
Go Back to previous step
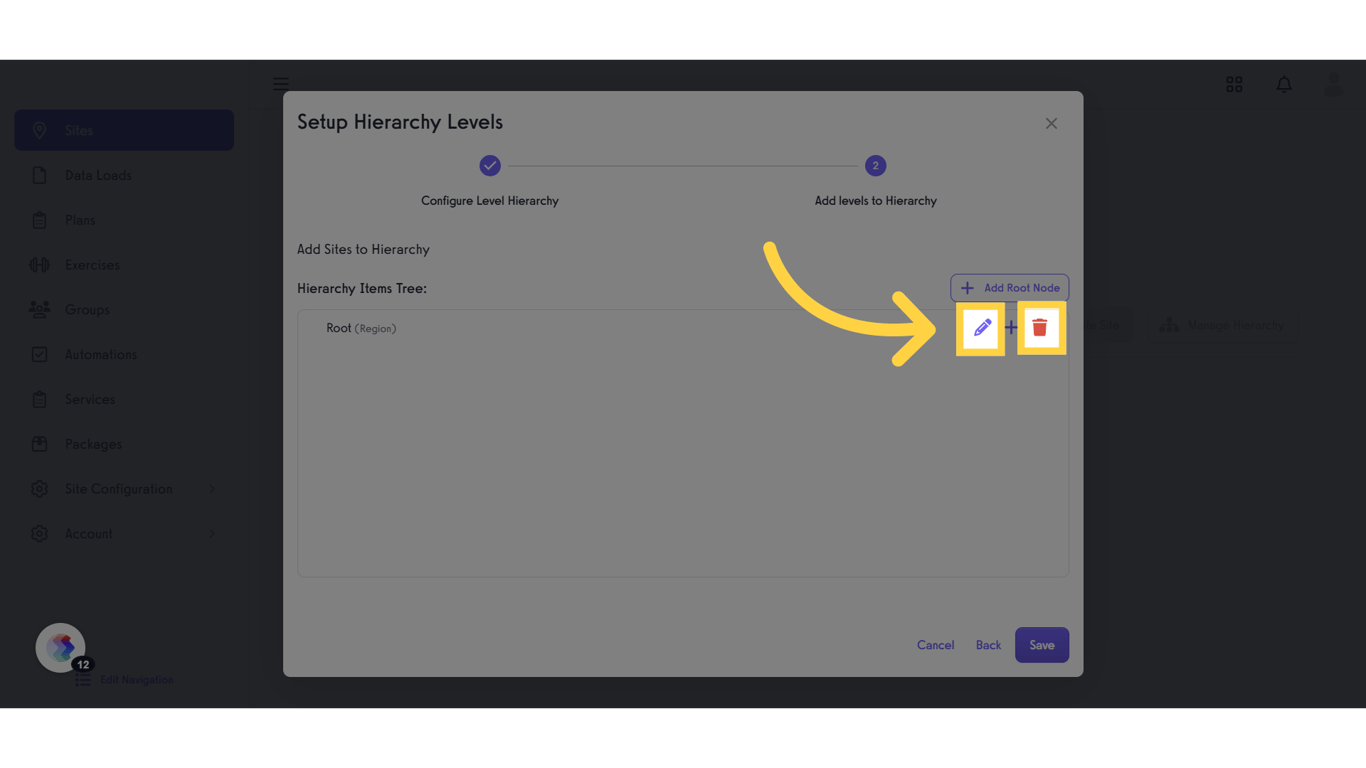pyautogui.click(x=988, y=645)
